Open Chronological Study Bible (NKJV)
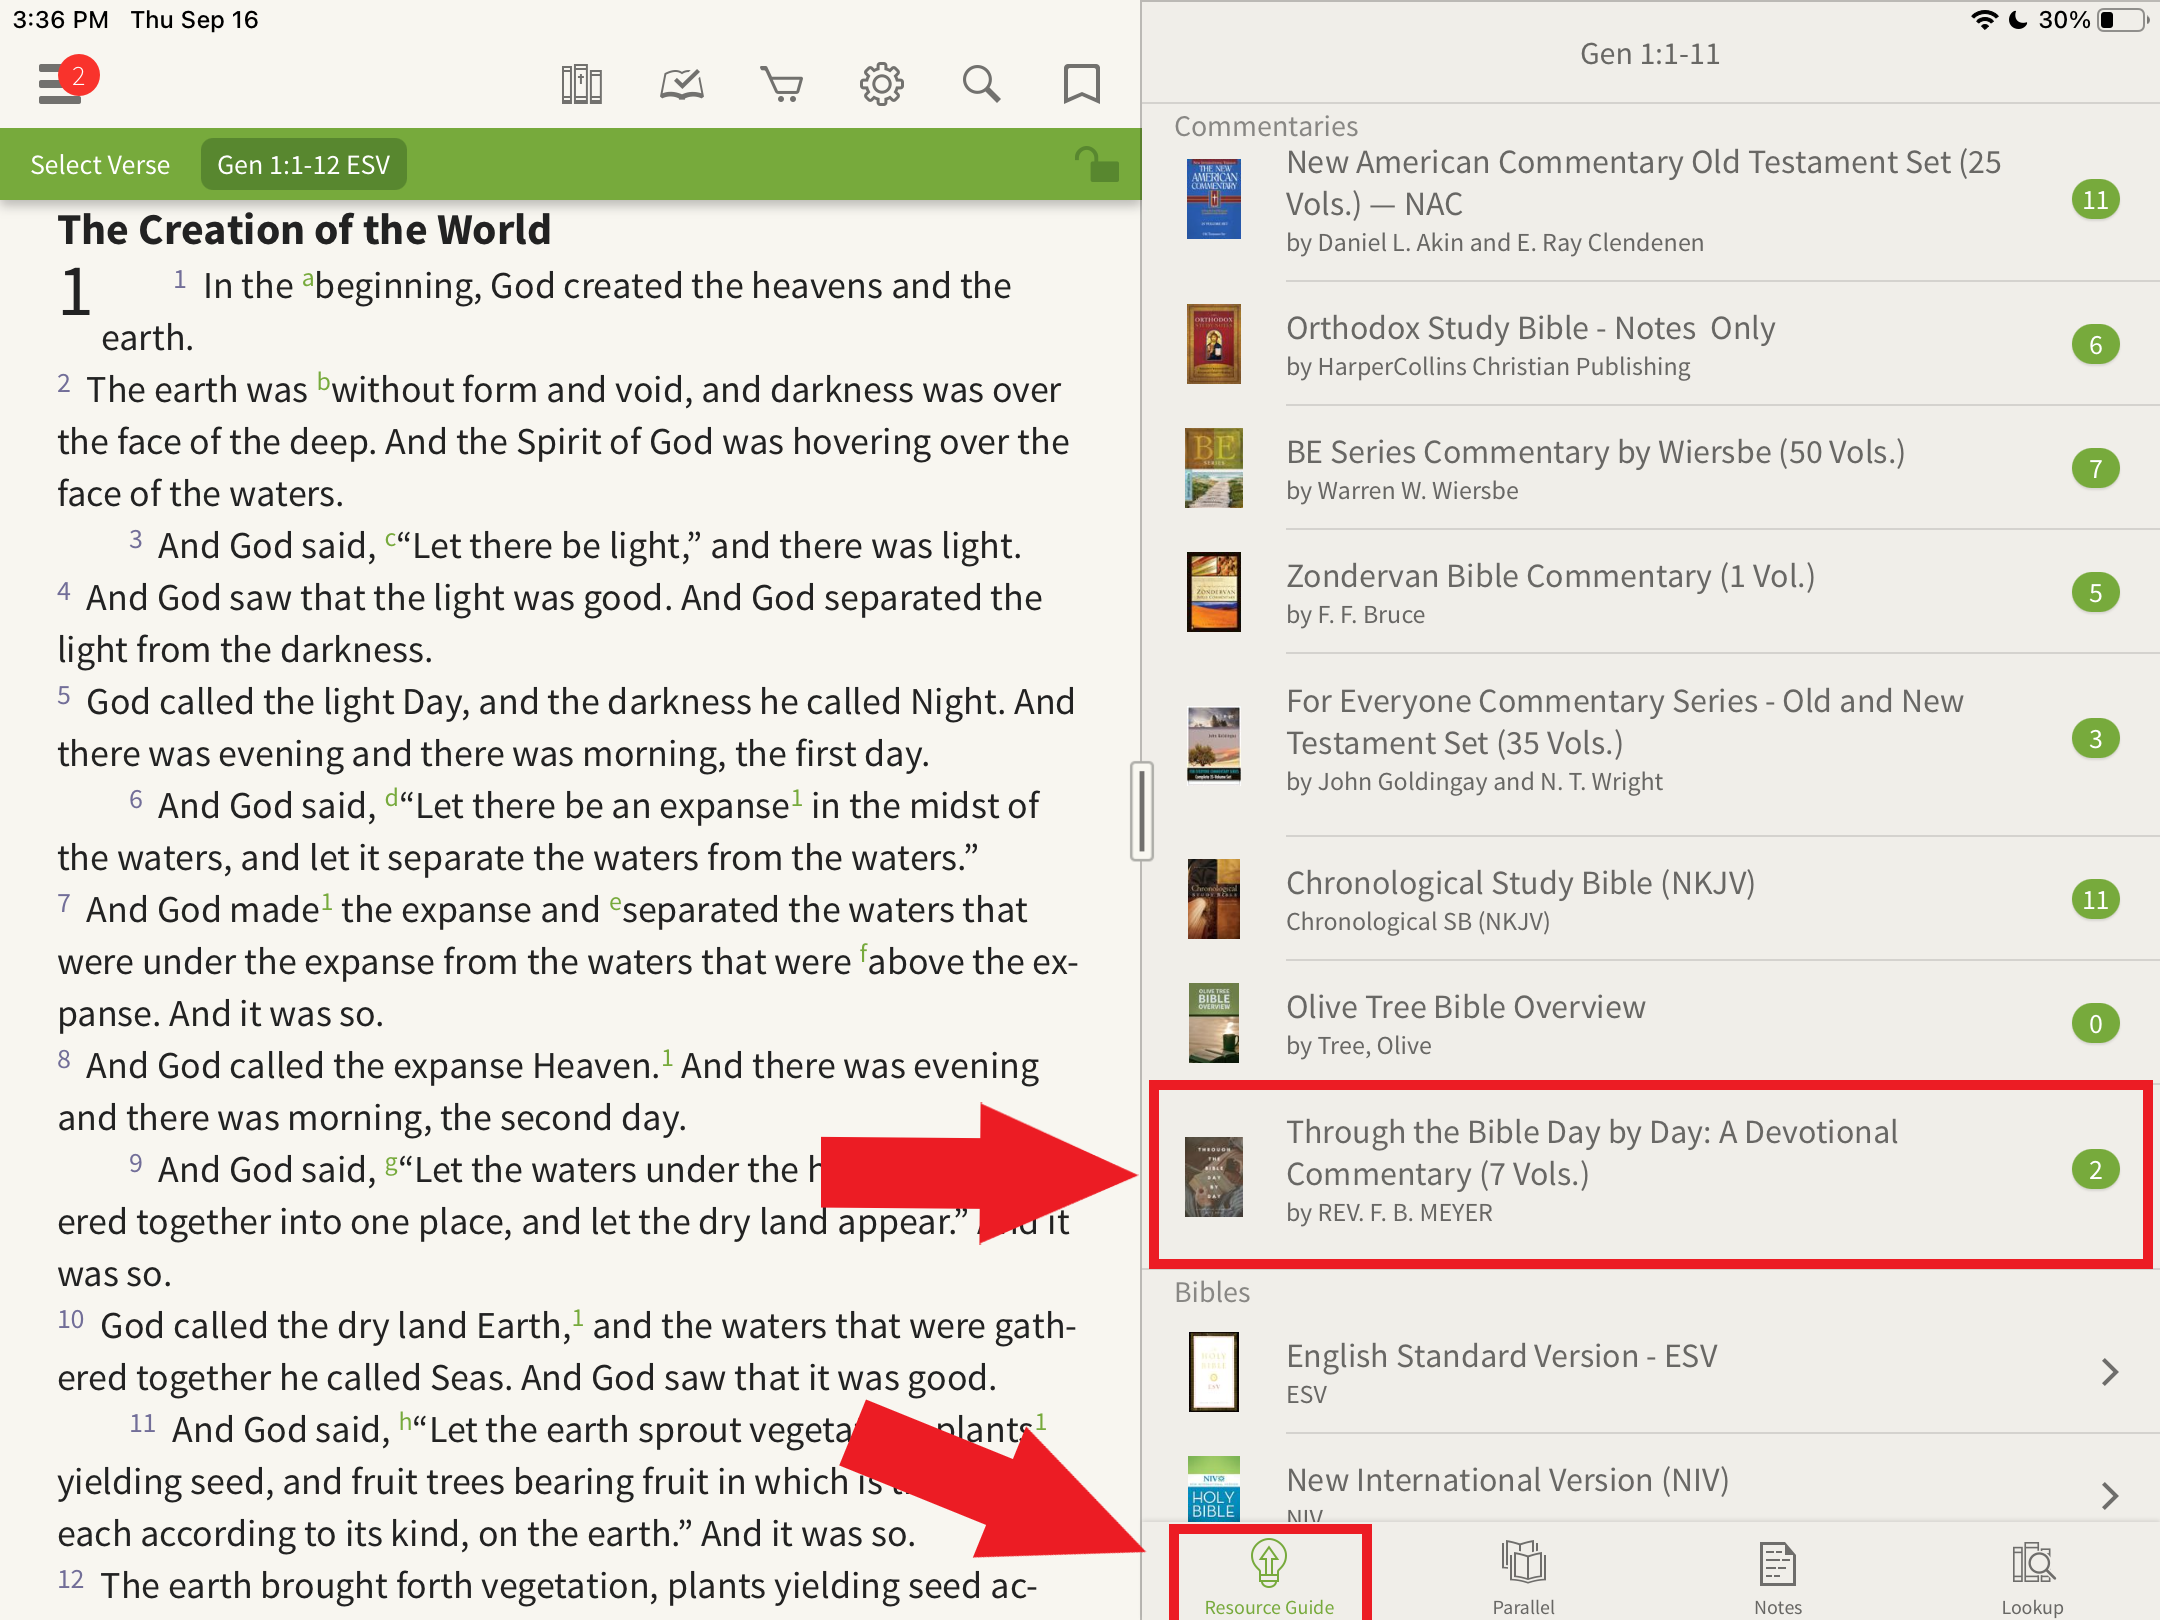Viewport: 2160px width, 1620px height. 1651,899
